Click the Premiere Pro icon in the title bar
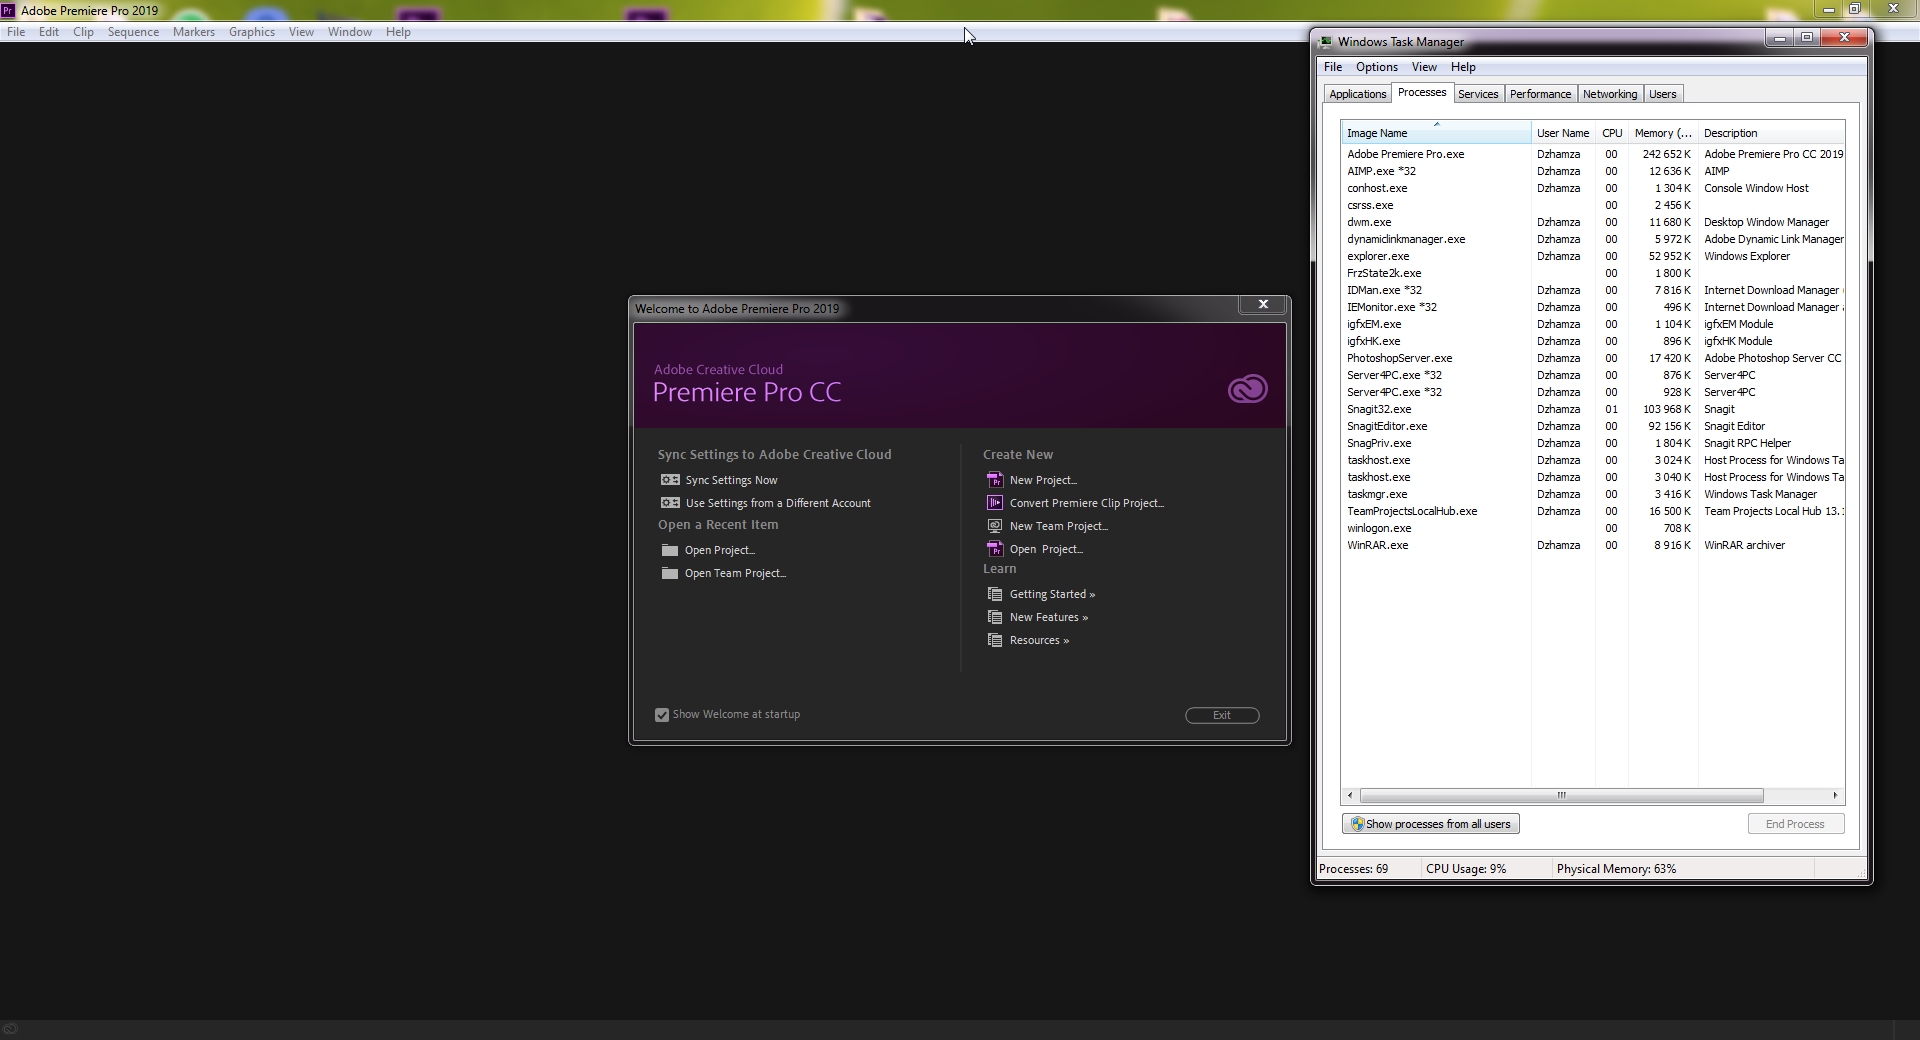The height and width of the screenshot is (1040, 1920). [x=8, y=10]
